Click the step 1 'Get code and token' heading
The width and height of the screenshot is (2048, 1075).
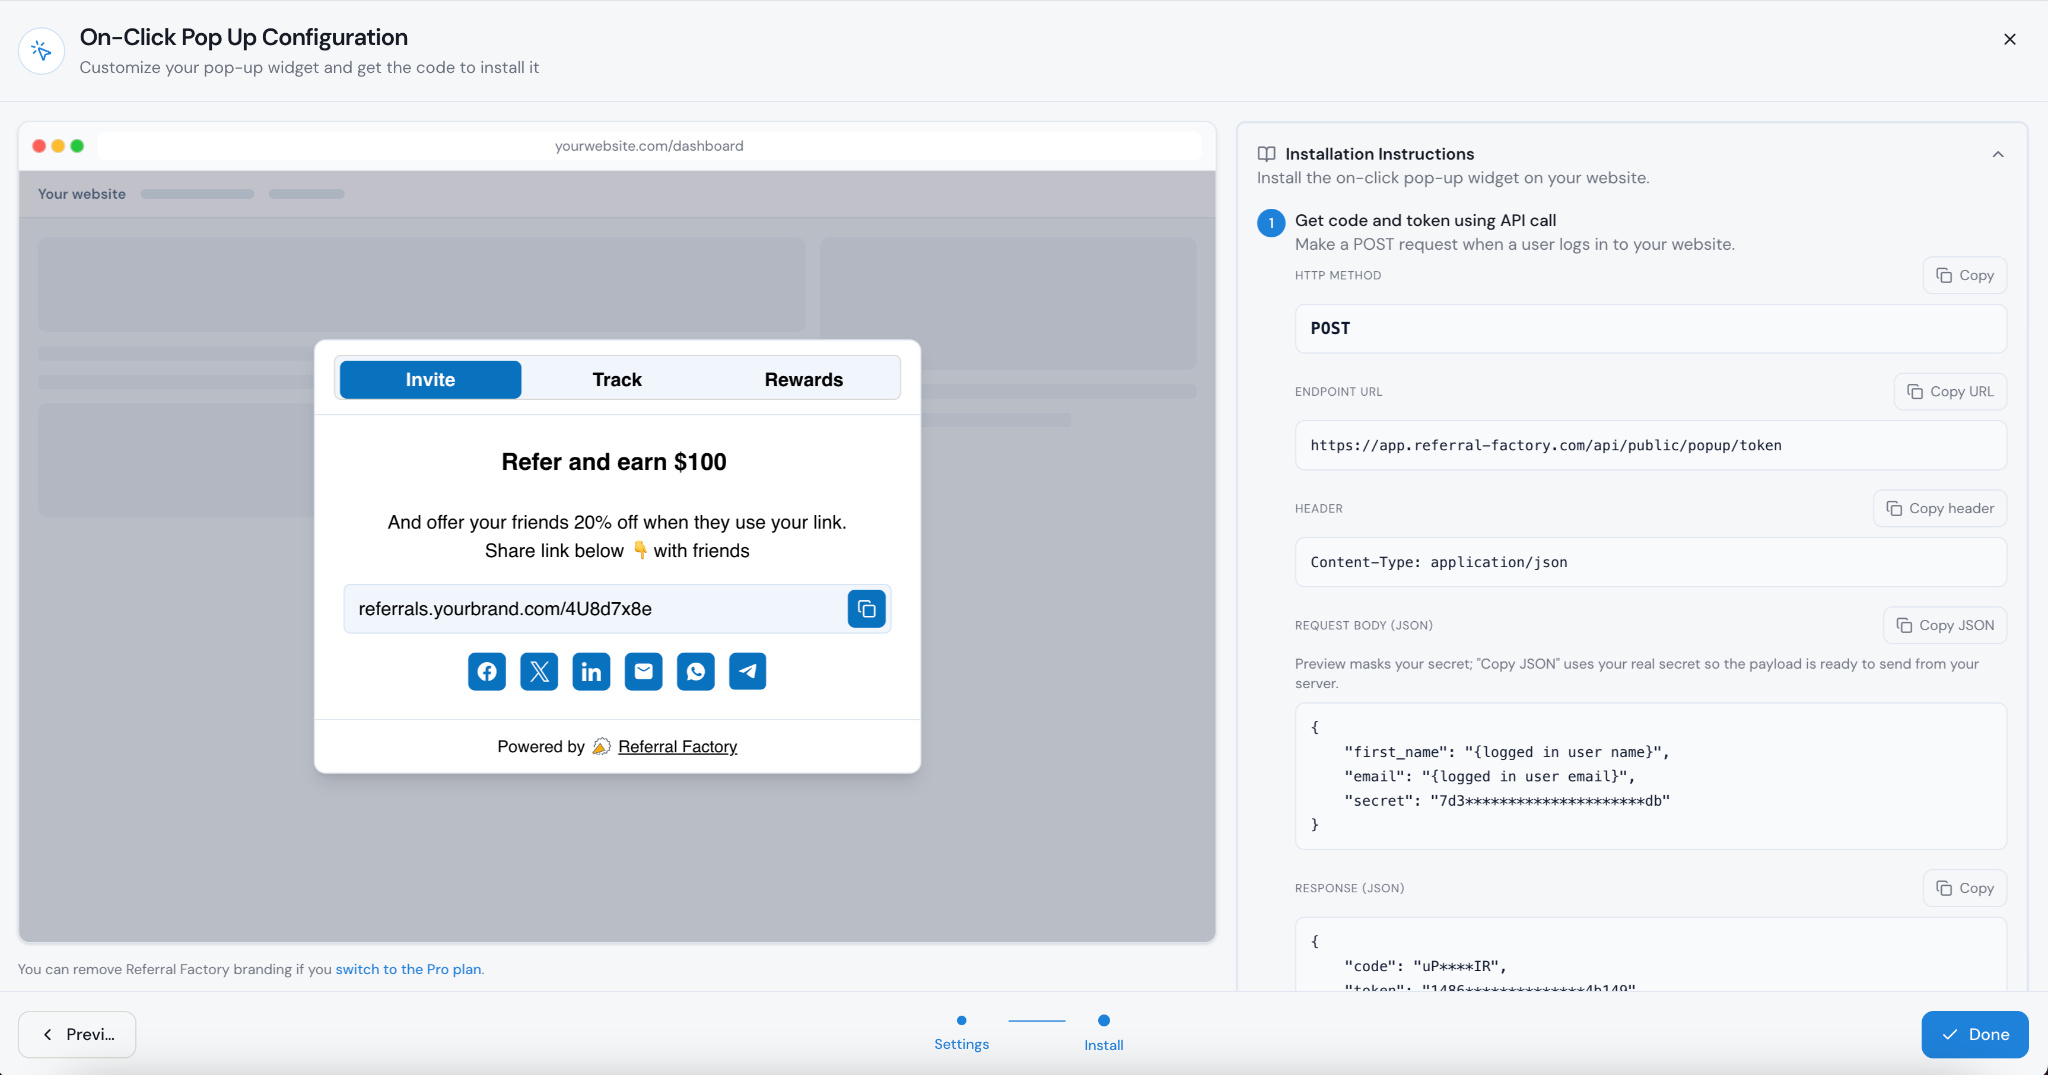(x=1425, y=221)
